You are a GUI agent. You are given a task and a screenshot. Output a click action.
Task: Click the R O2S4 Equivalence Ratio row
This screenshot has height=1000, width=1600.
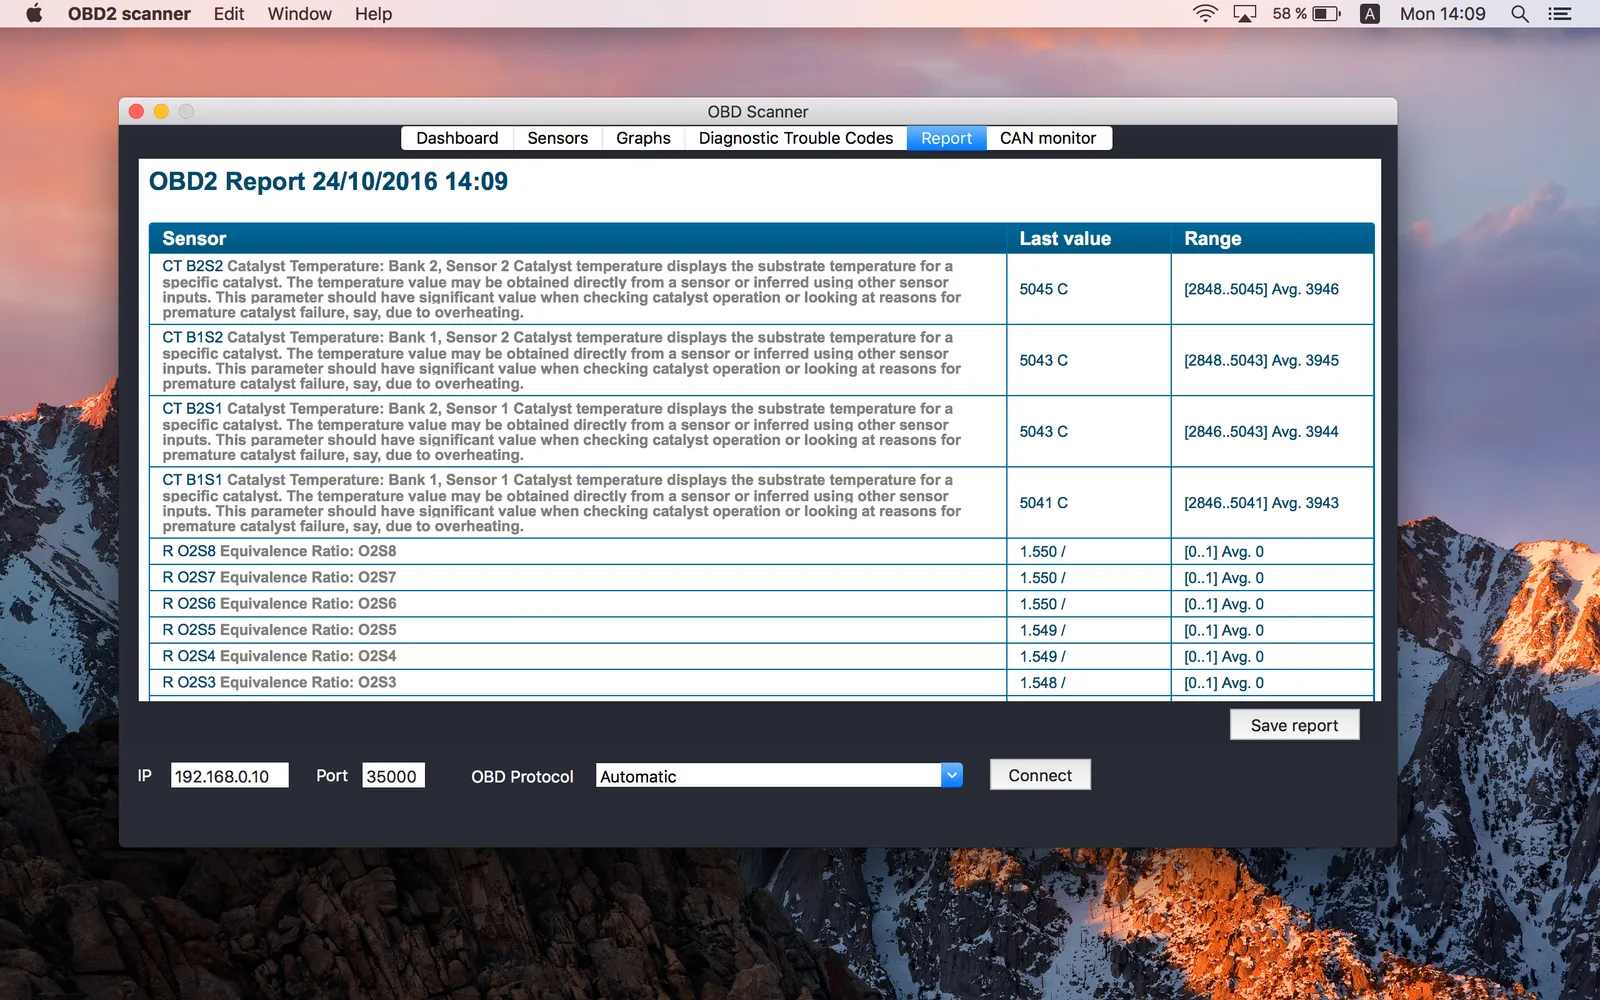tap(761, 656)
